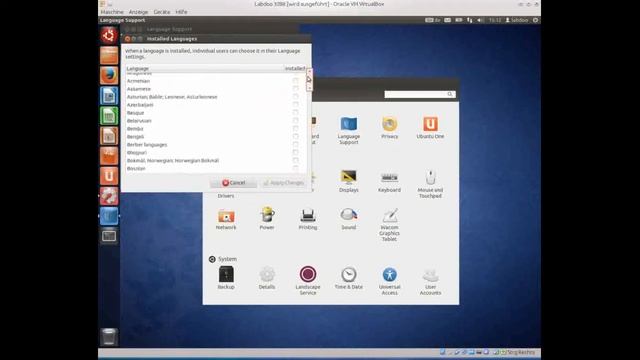Open Network settings icon

click(x=226, y=219)
